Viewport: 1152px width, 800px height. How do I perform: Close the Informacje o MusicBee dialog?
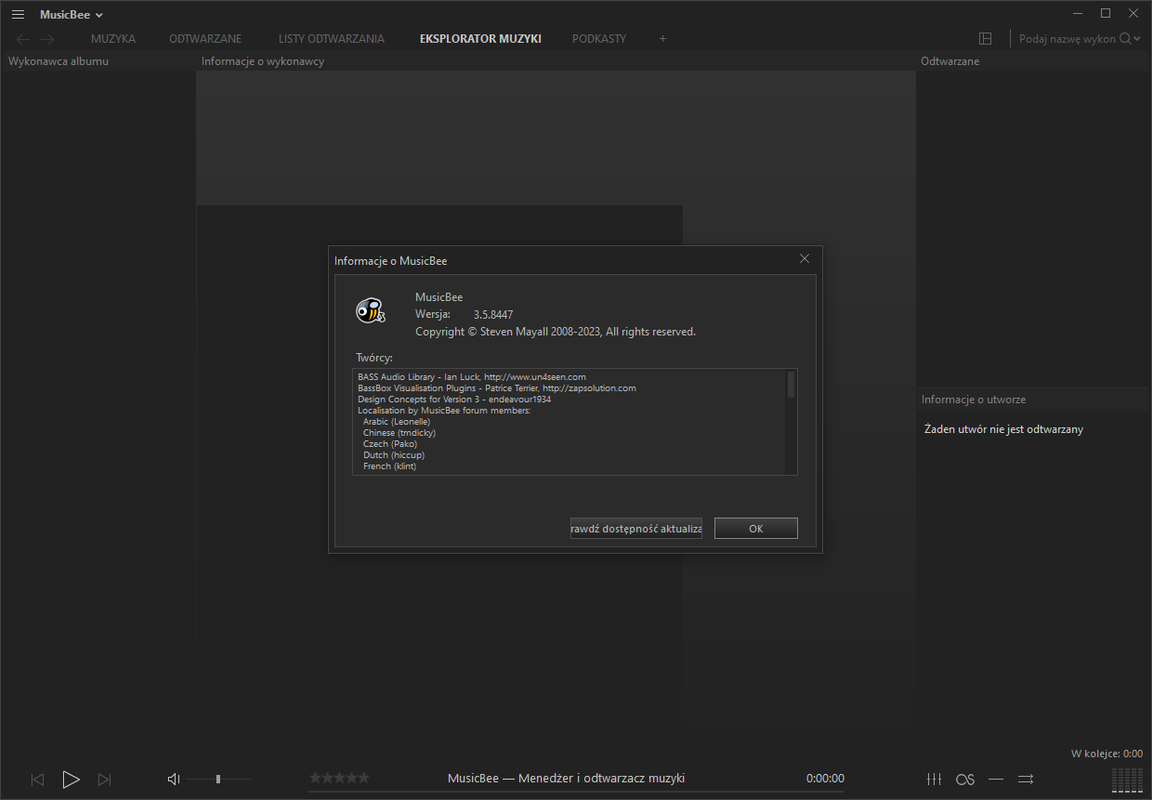(804, 259)
